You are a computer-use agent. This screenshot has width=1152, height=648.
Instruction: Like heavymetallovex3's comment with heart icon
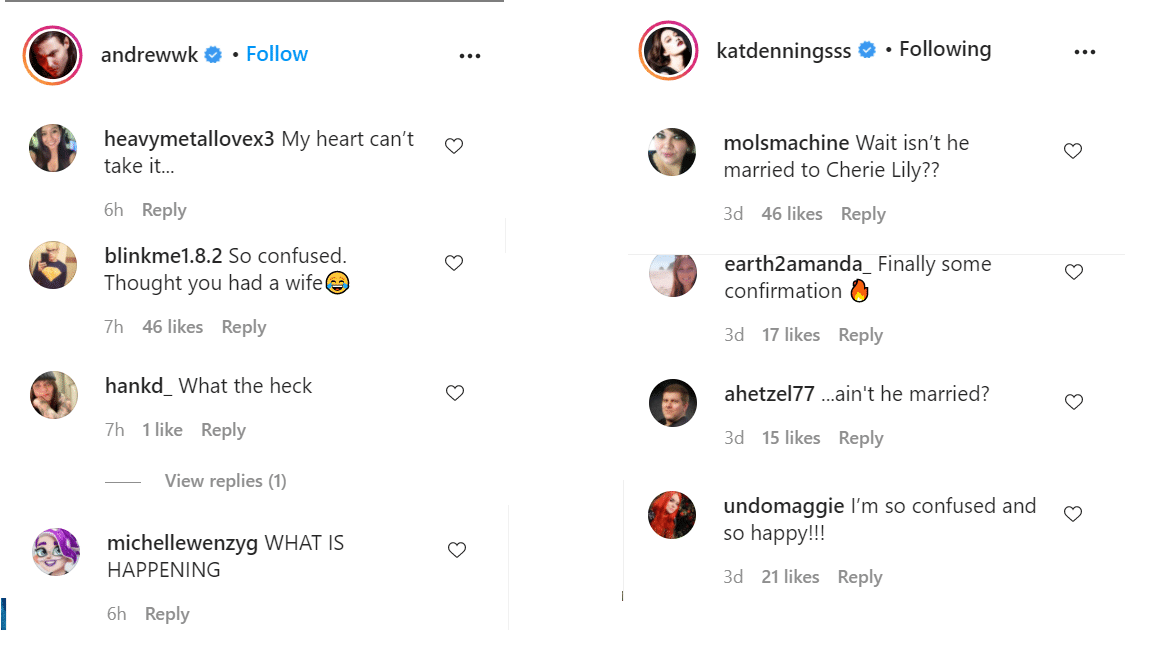coord(454,146)
